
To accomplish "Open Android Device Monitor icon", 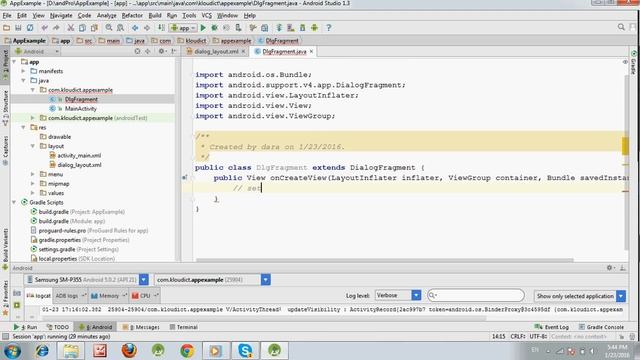I will [x=314, y=28].
